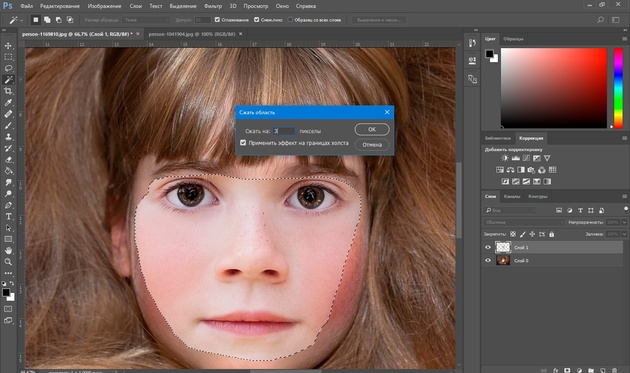Select the Brush tool
The width and height of the screenshot is (630, 373).
coord(8,125)
